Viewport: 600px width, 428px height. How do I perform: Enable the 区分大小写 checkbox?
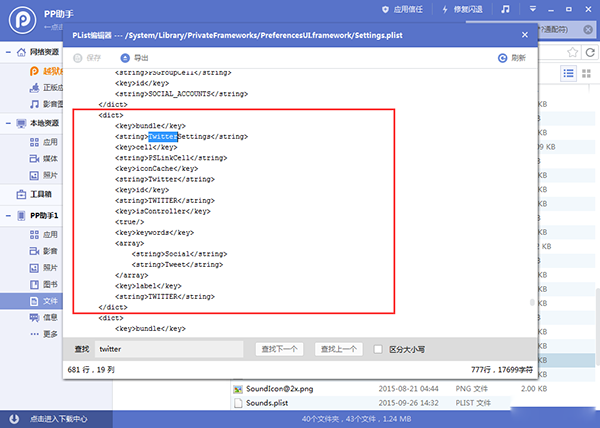coord(378,349)
